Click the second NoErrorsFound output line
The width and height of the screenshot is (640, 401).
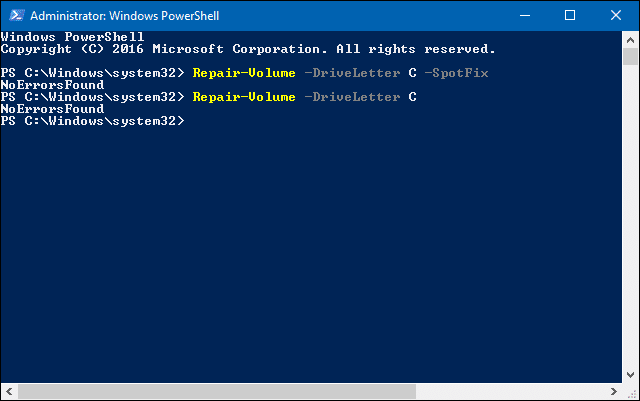[x=52, y=109]
